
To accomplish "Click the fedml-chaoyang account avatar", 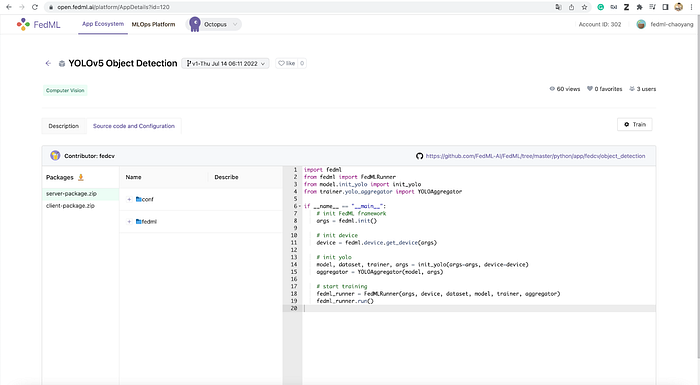I will point(641,25).
